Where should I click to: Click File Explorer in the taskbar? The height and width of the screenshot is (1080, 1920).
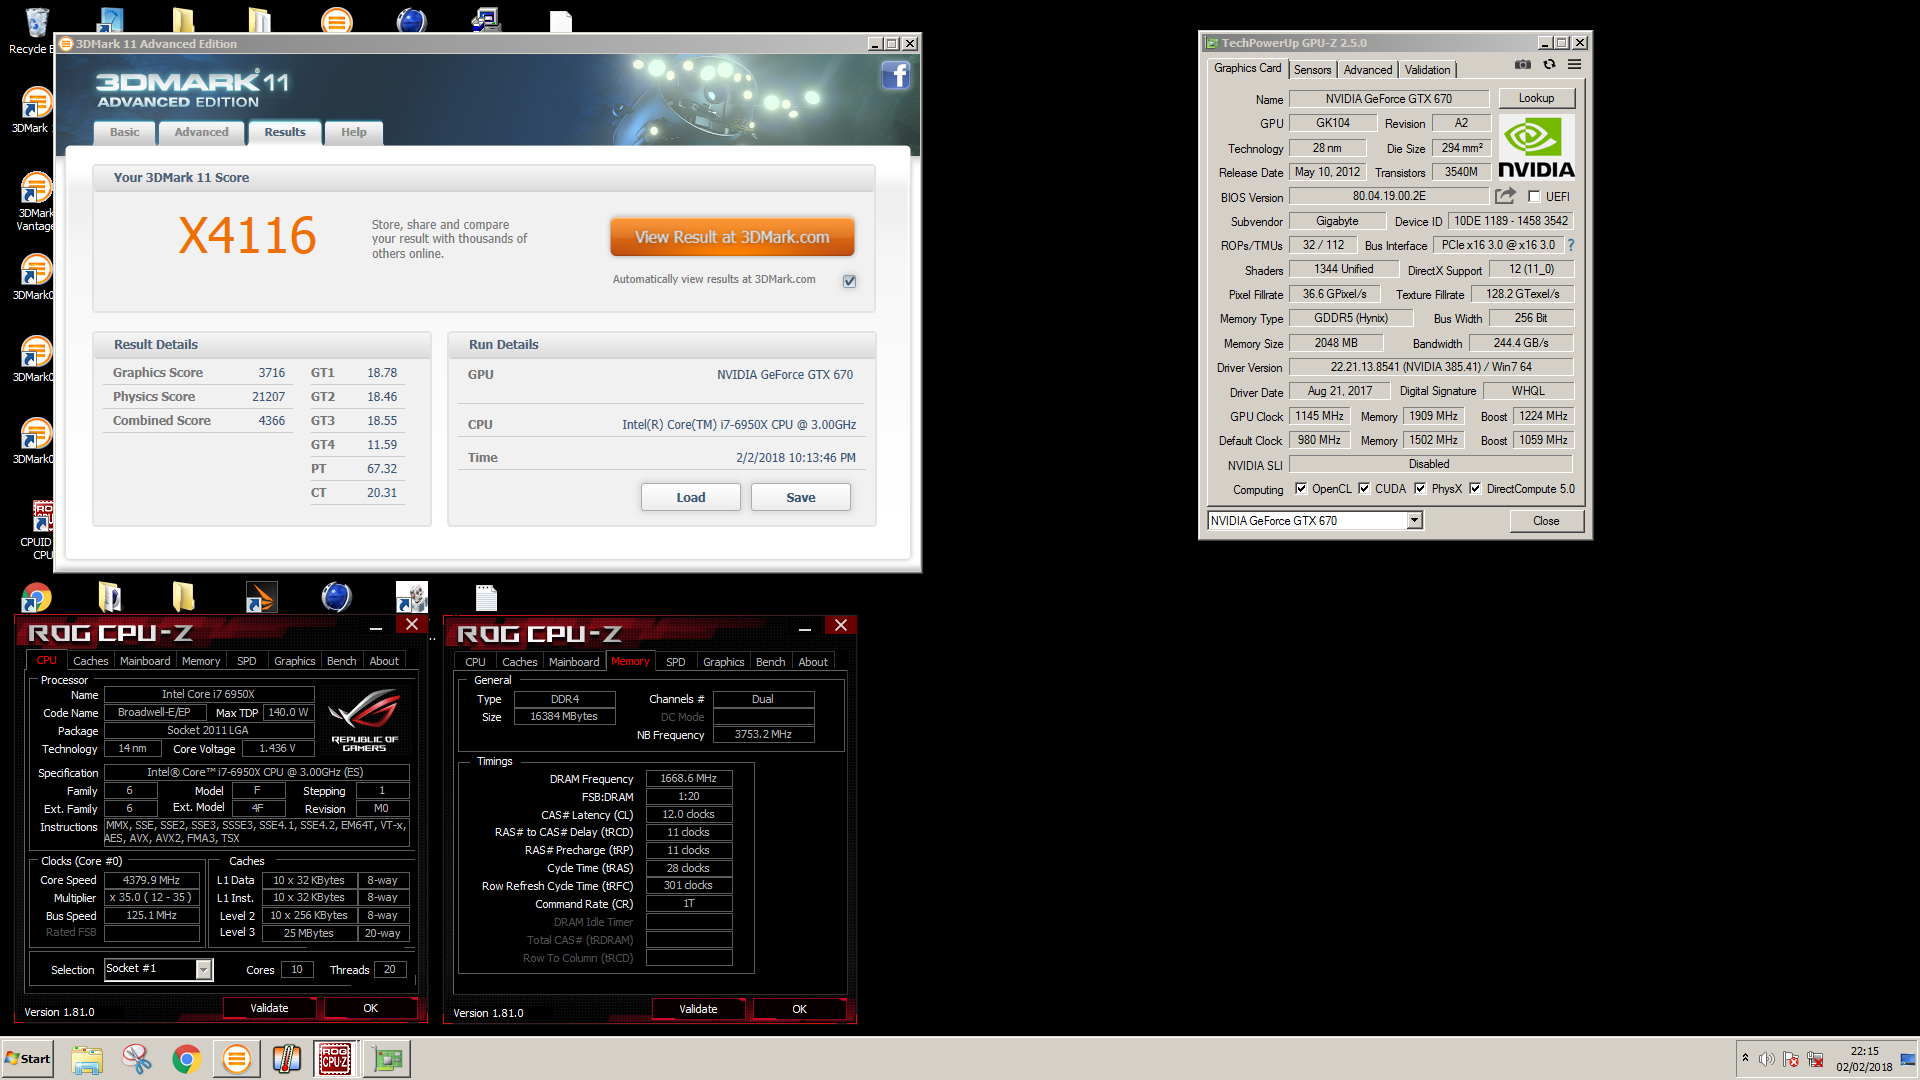point(87,1059)
